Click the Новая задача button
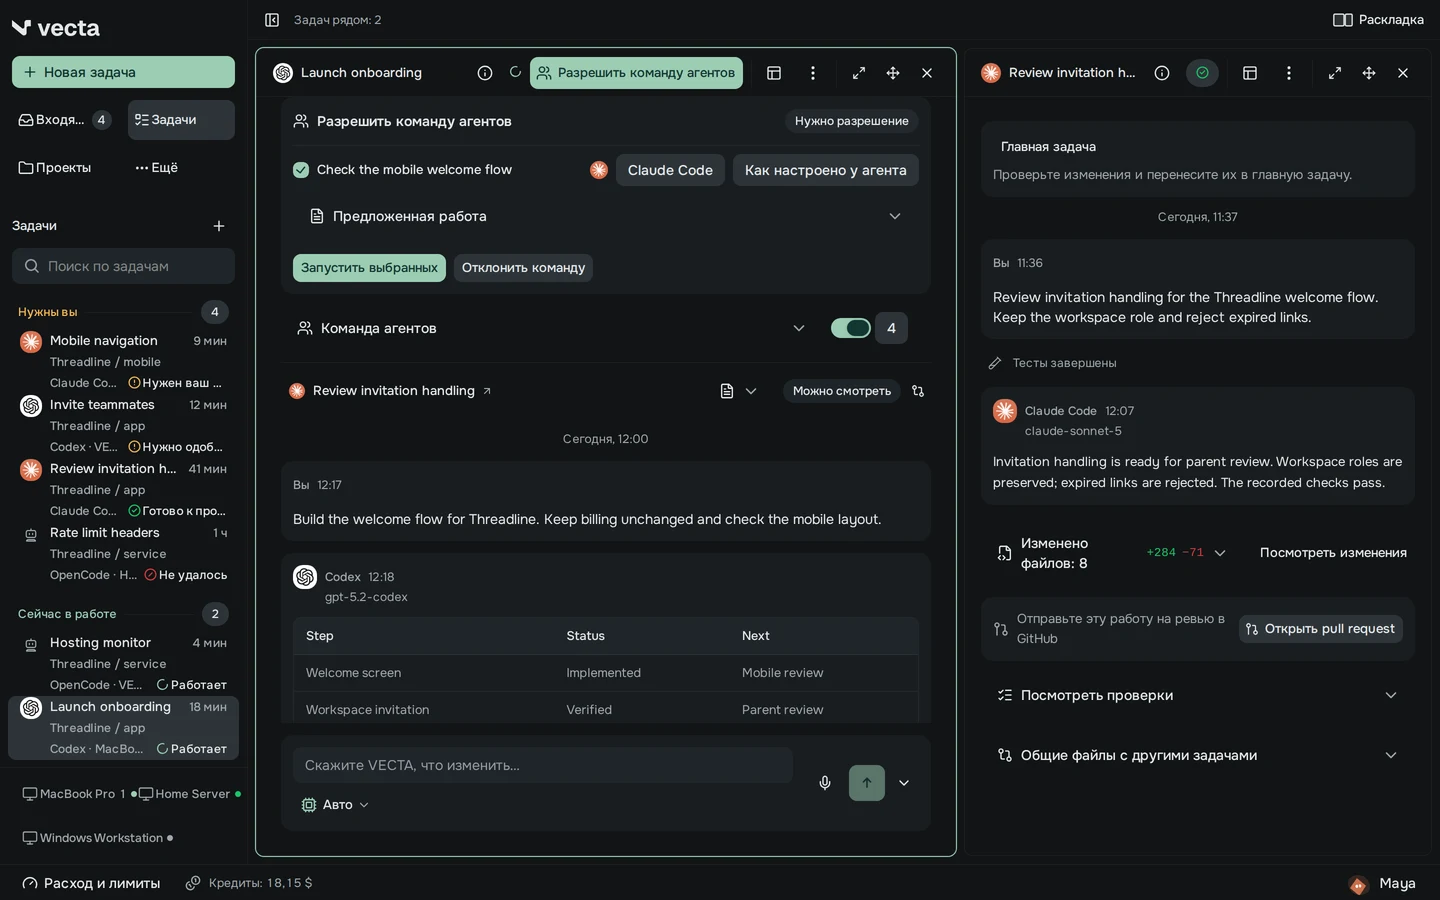 point(123,72)
